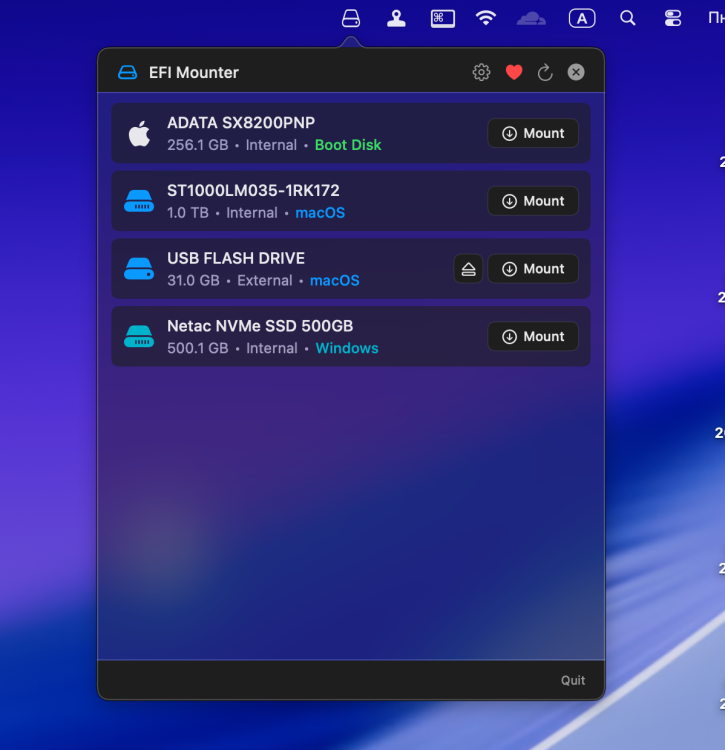Refresh the disk list
Image resolution: width=725 pixels, height=750 pixels.
tap(545, 72)
